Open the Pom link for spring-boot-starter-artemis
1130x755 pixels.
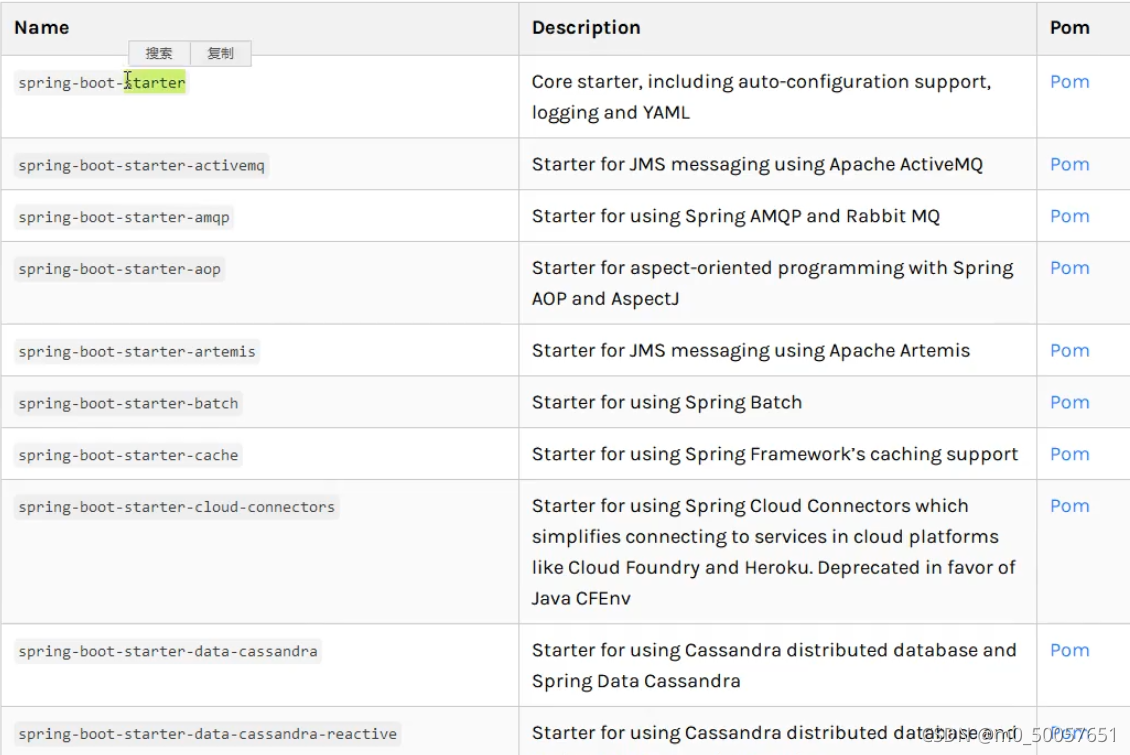1069,350
